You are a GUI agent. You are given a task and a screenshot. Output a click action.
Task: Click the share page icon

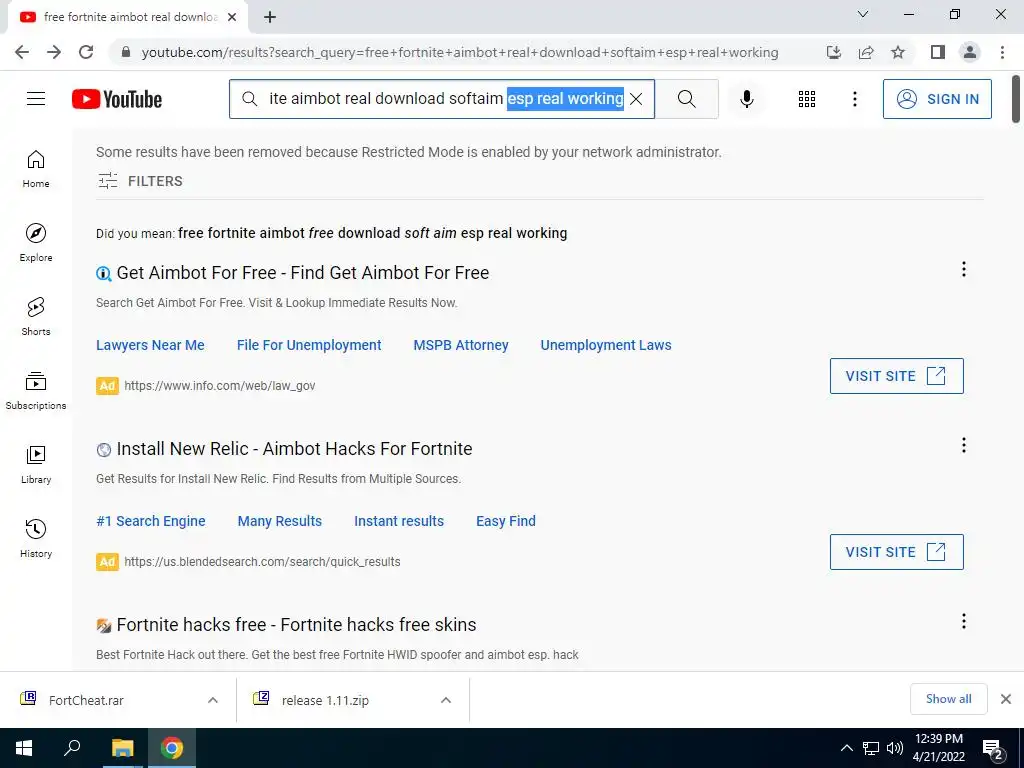pyautogui.click(x=866, y=52)
